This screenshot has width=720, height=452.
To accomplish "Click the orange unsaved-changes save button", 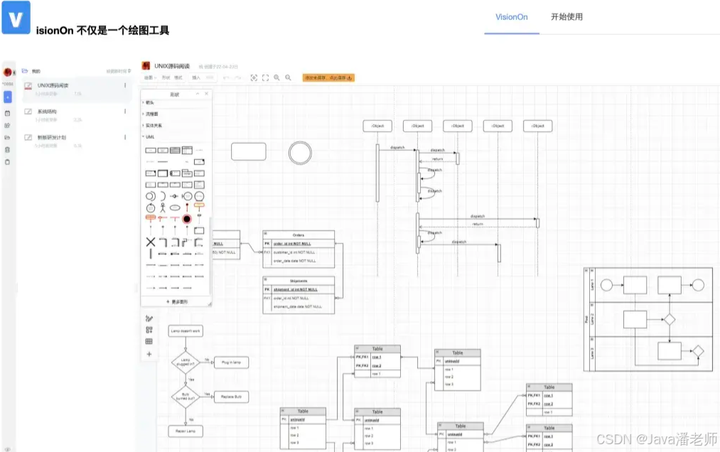I will click(328, 78).
